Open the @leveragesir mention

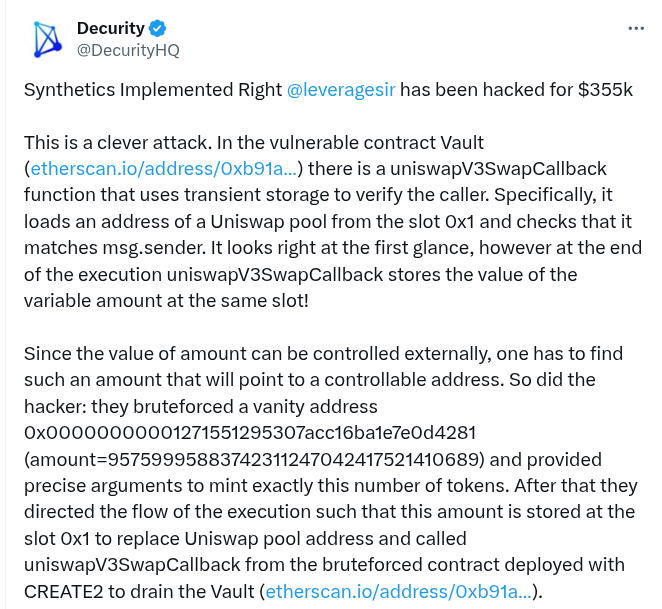click(x=341, y=90)
